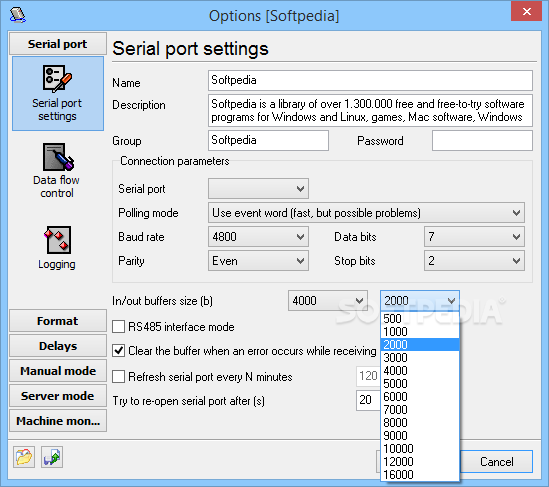The height and width of the screenshot is (487, 549).
Task: Select 5000 in the buffer size list
Action: [x=420, y=383]
